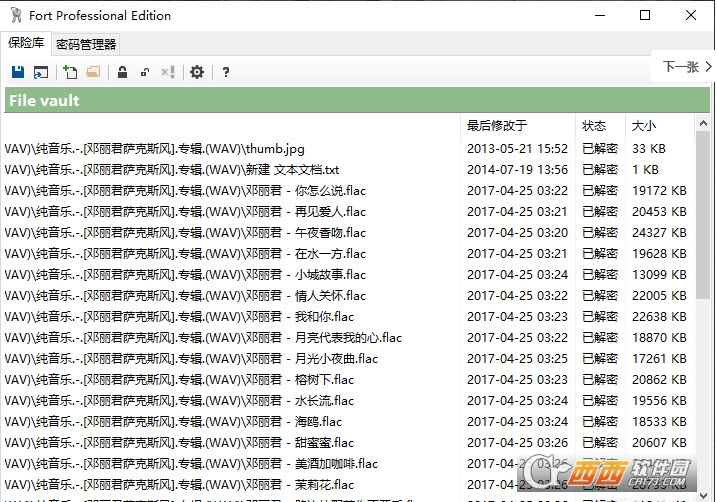Select the 新建 文本文档.txt row
This screenshot has width=717, height=502.
pyautogui.click(x=346, y=170)
